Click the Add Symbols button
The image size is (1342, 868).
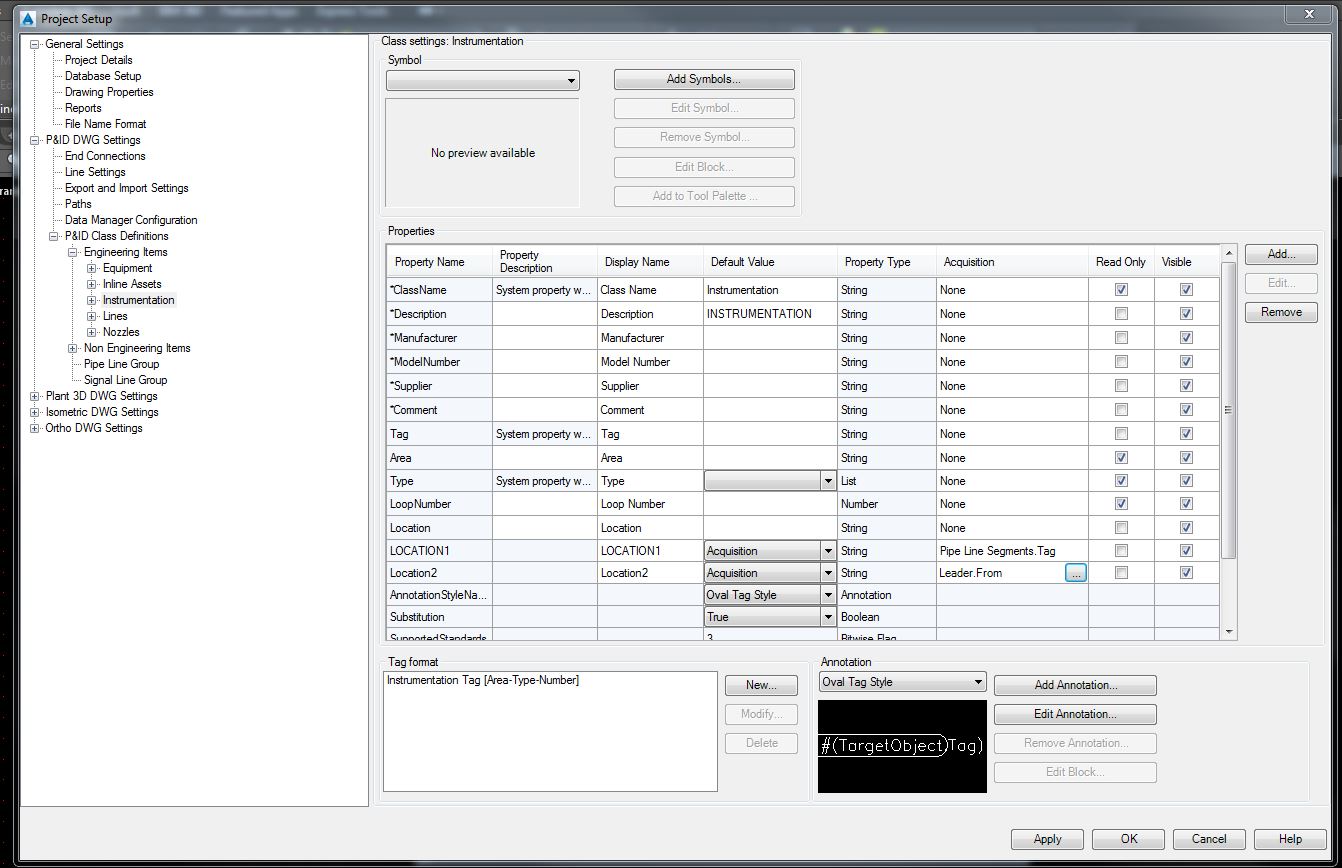pos(704,79)
